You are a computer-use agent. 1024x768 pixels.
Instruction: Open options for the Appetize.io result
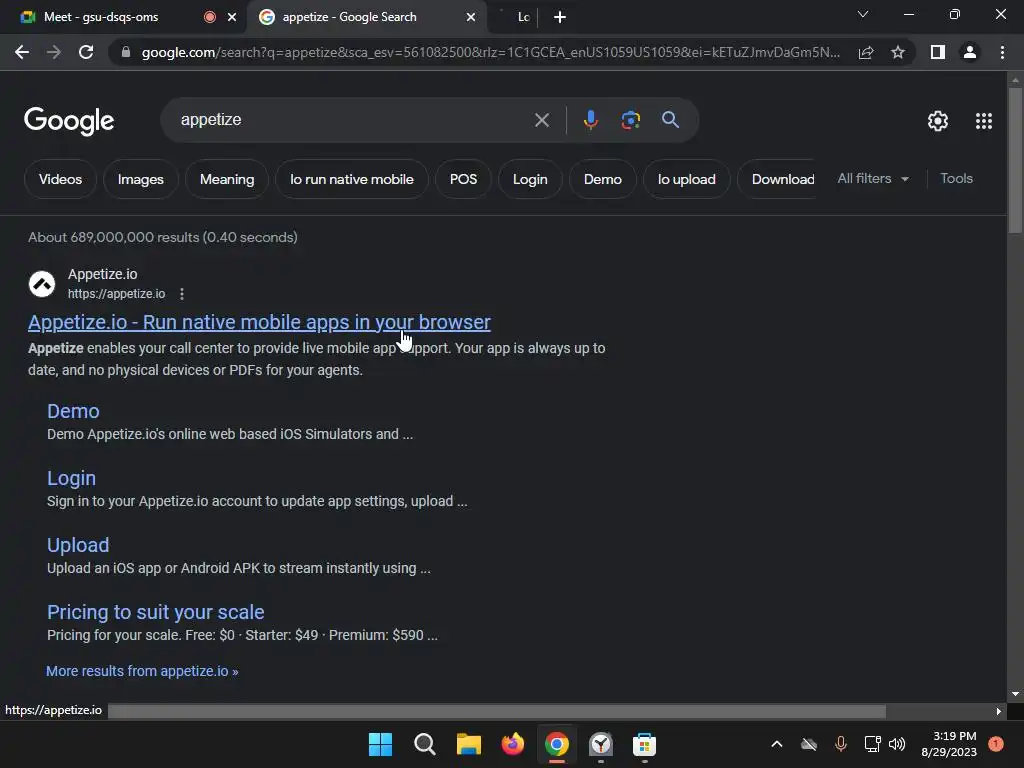click(x=182, y=294)
